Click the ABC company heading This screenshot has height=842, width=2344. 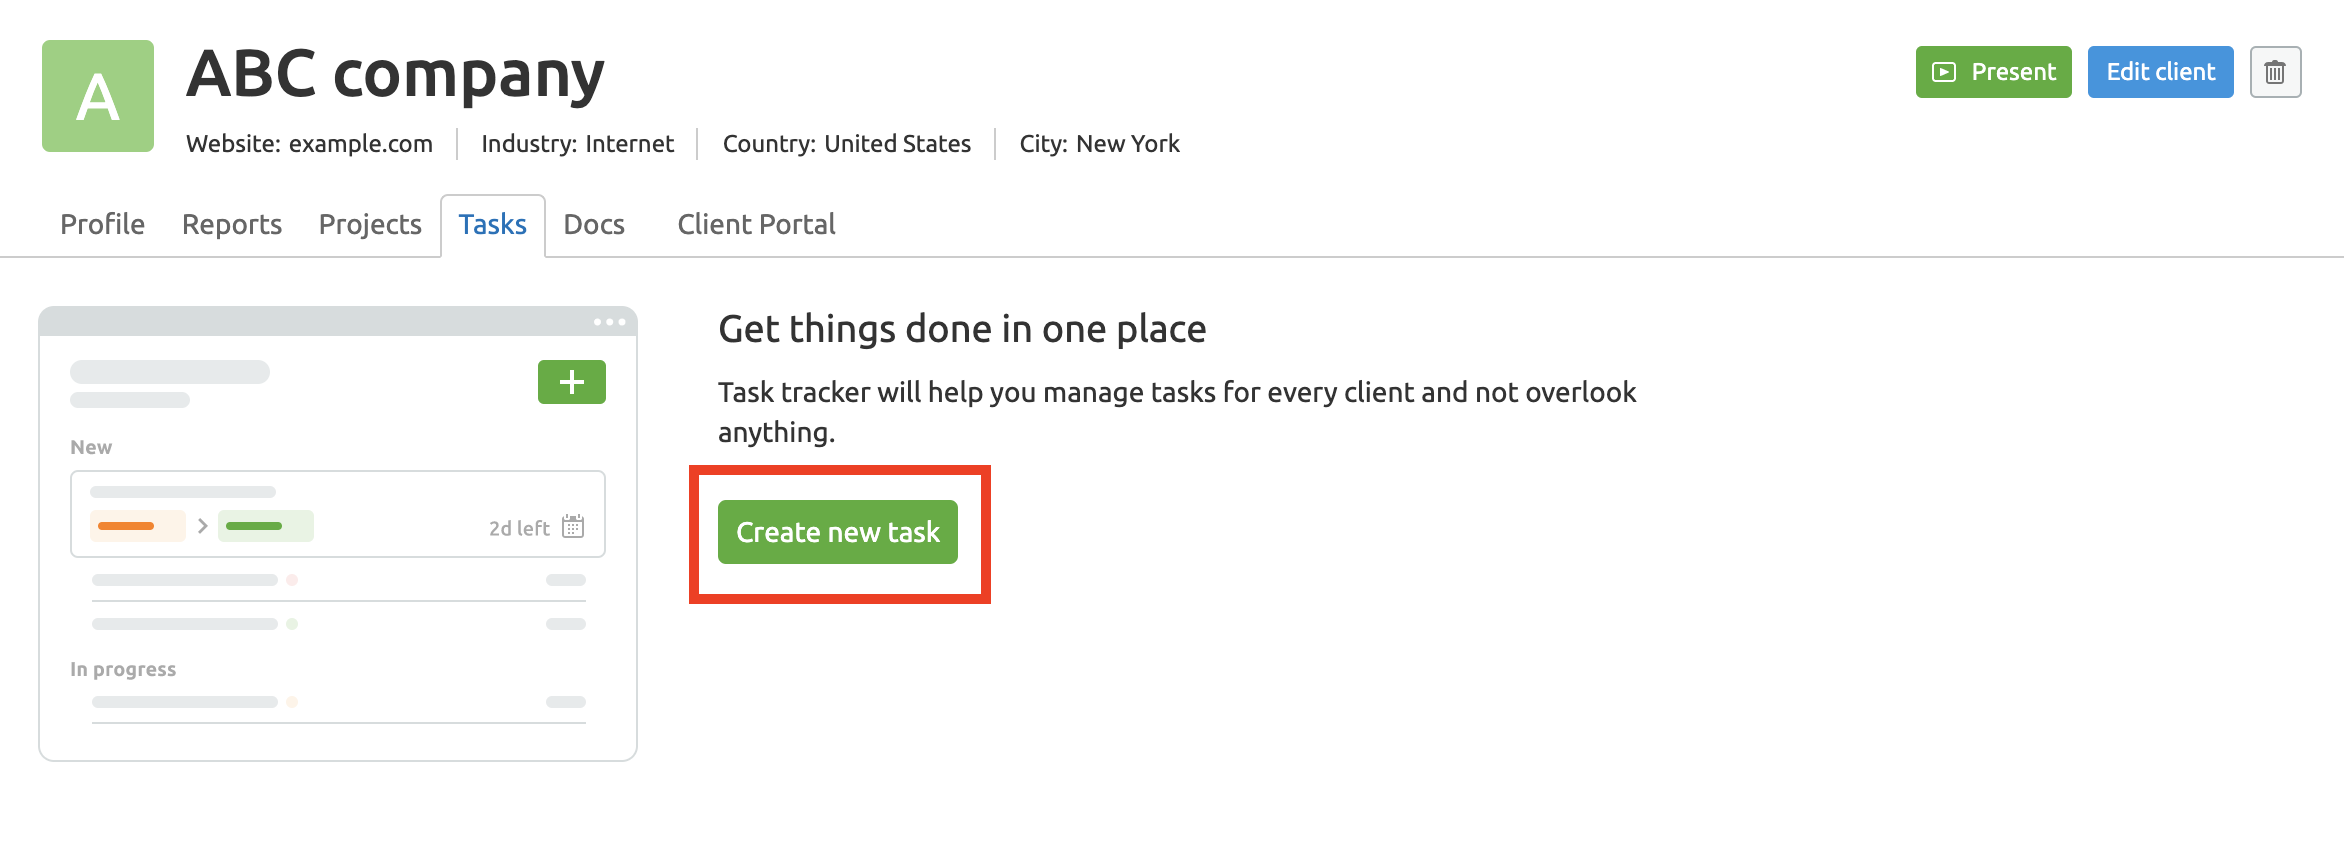(395, 74)
